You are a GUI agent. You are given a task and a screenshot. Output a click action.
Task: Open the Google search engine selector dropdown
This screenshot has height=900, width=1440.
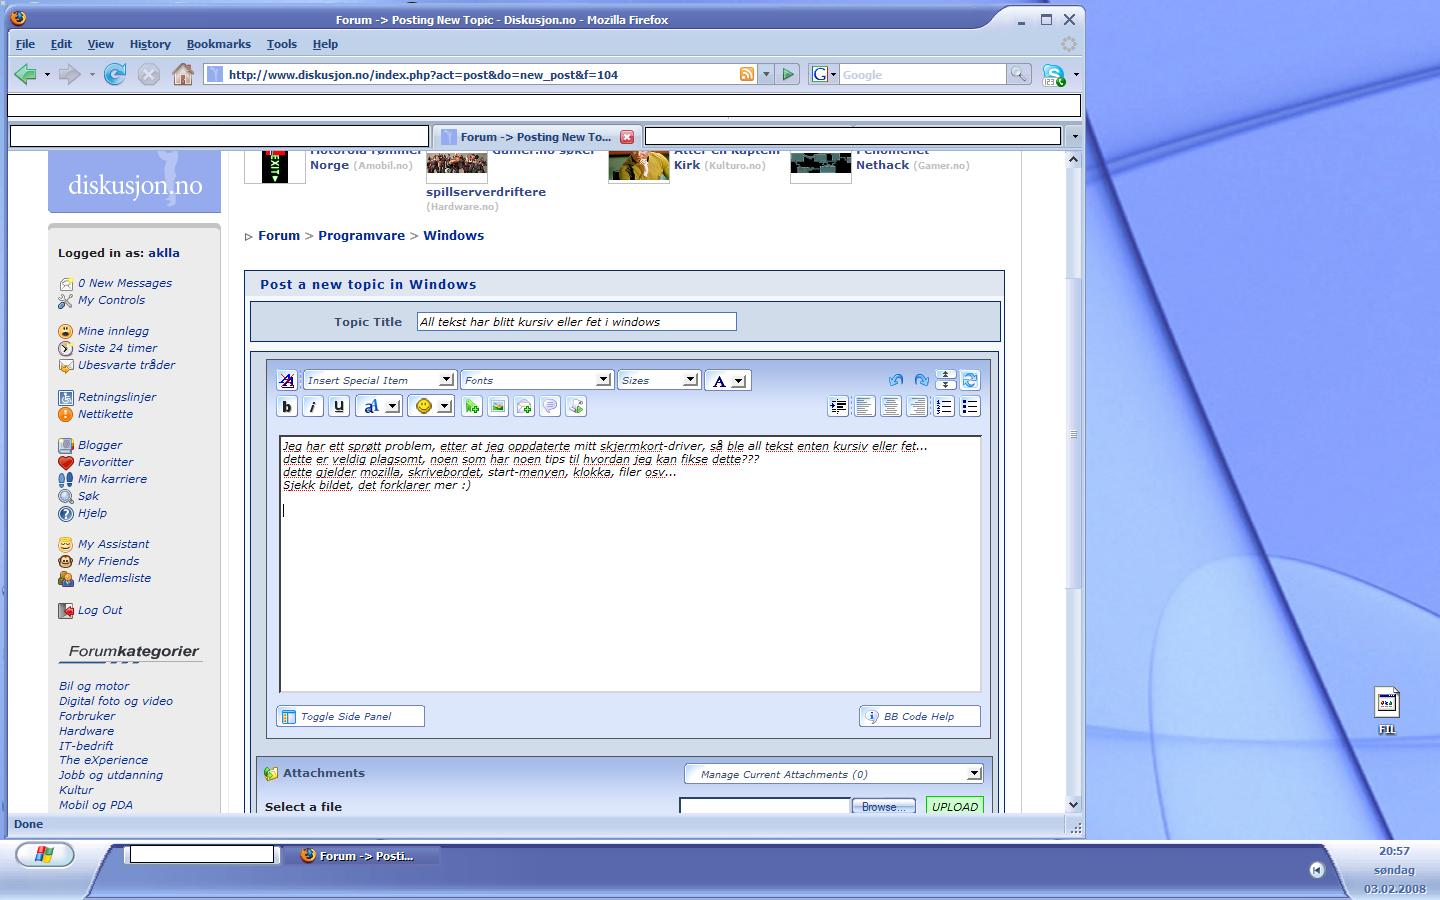coord(823,74)
